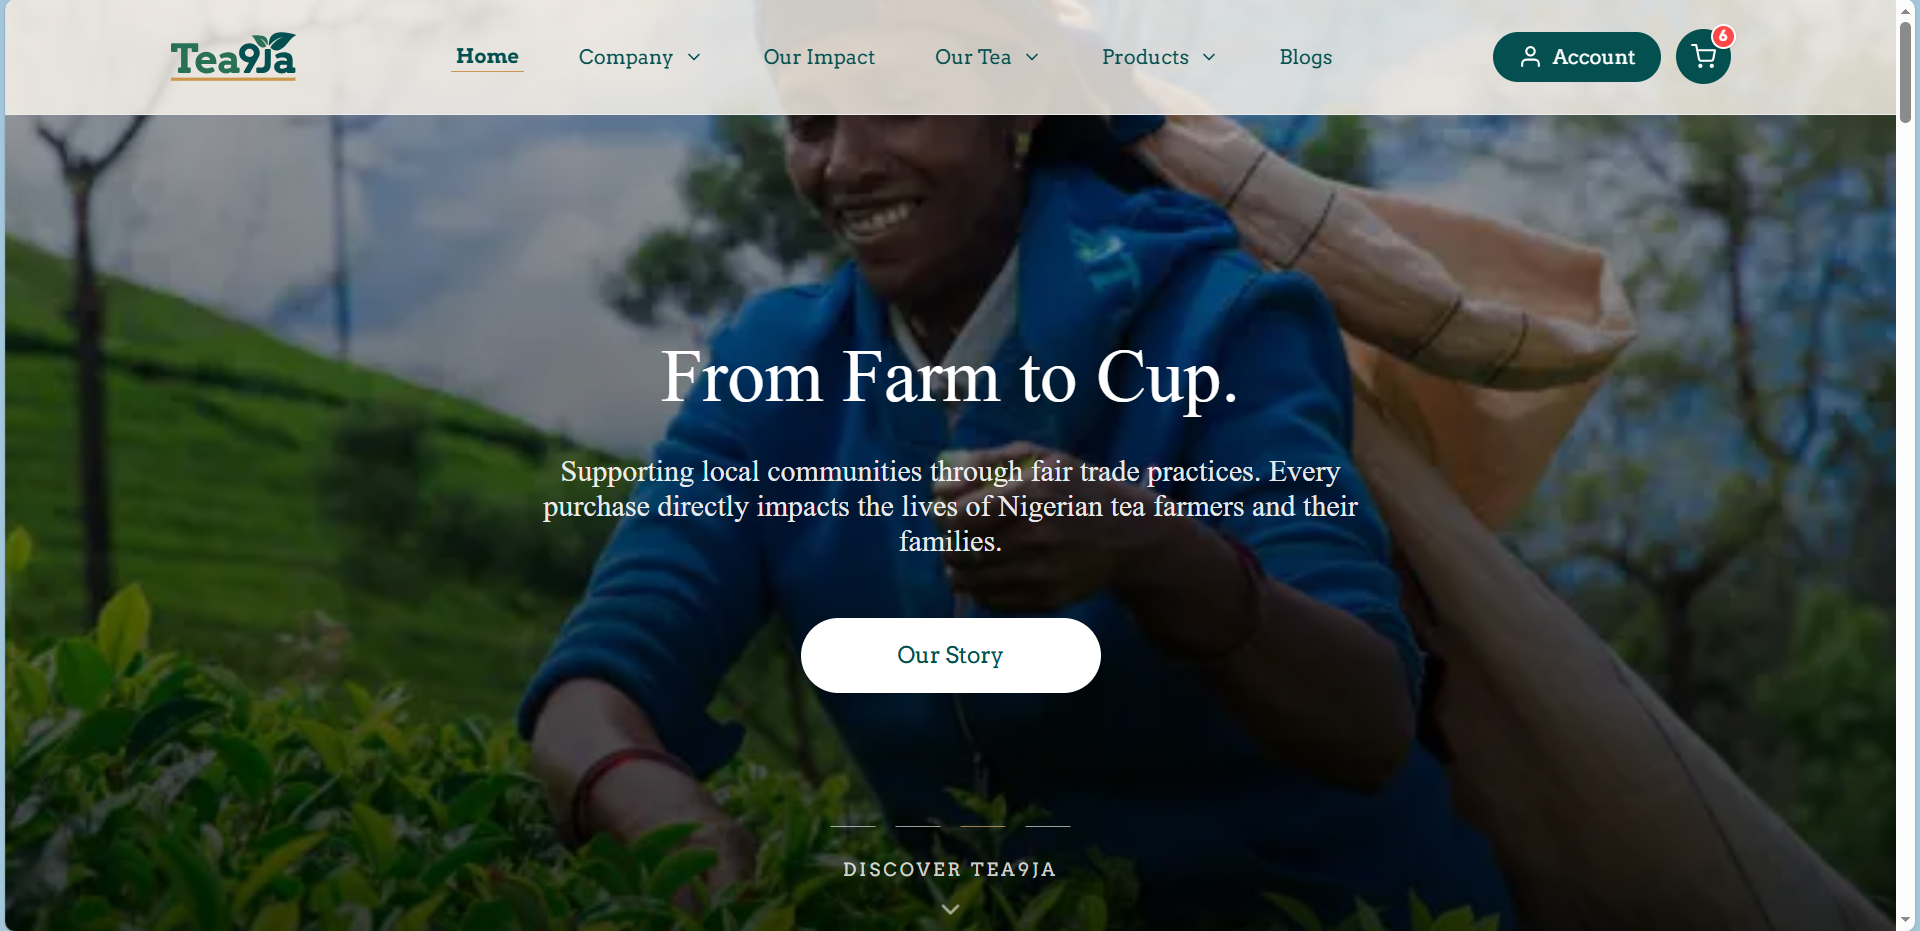The height and width of the screenshot is (931, 1920).
Task: Click the DISCOVER TEA9JA text
Action: point(950,869)
